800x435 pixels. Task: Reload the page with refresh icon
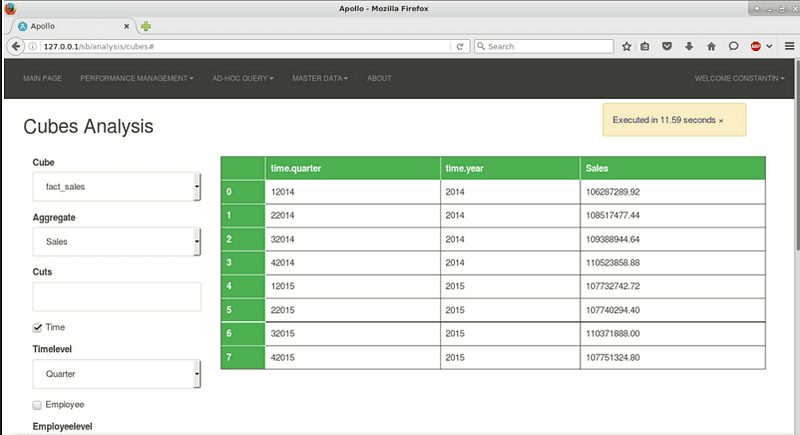pyautogui.click(x=460, y=46)
